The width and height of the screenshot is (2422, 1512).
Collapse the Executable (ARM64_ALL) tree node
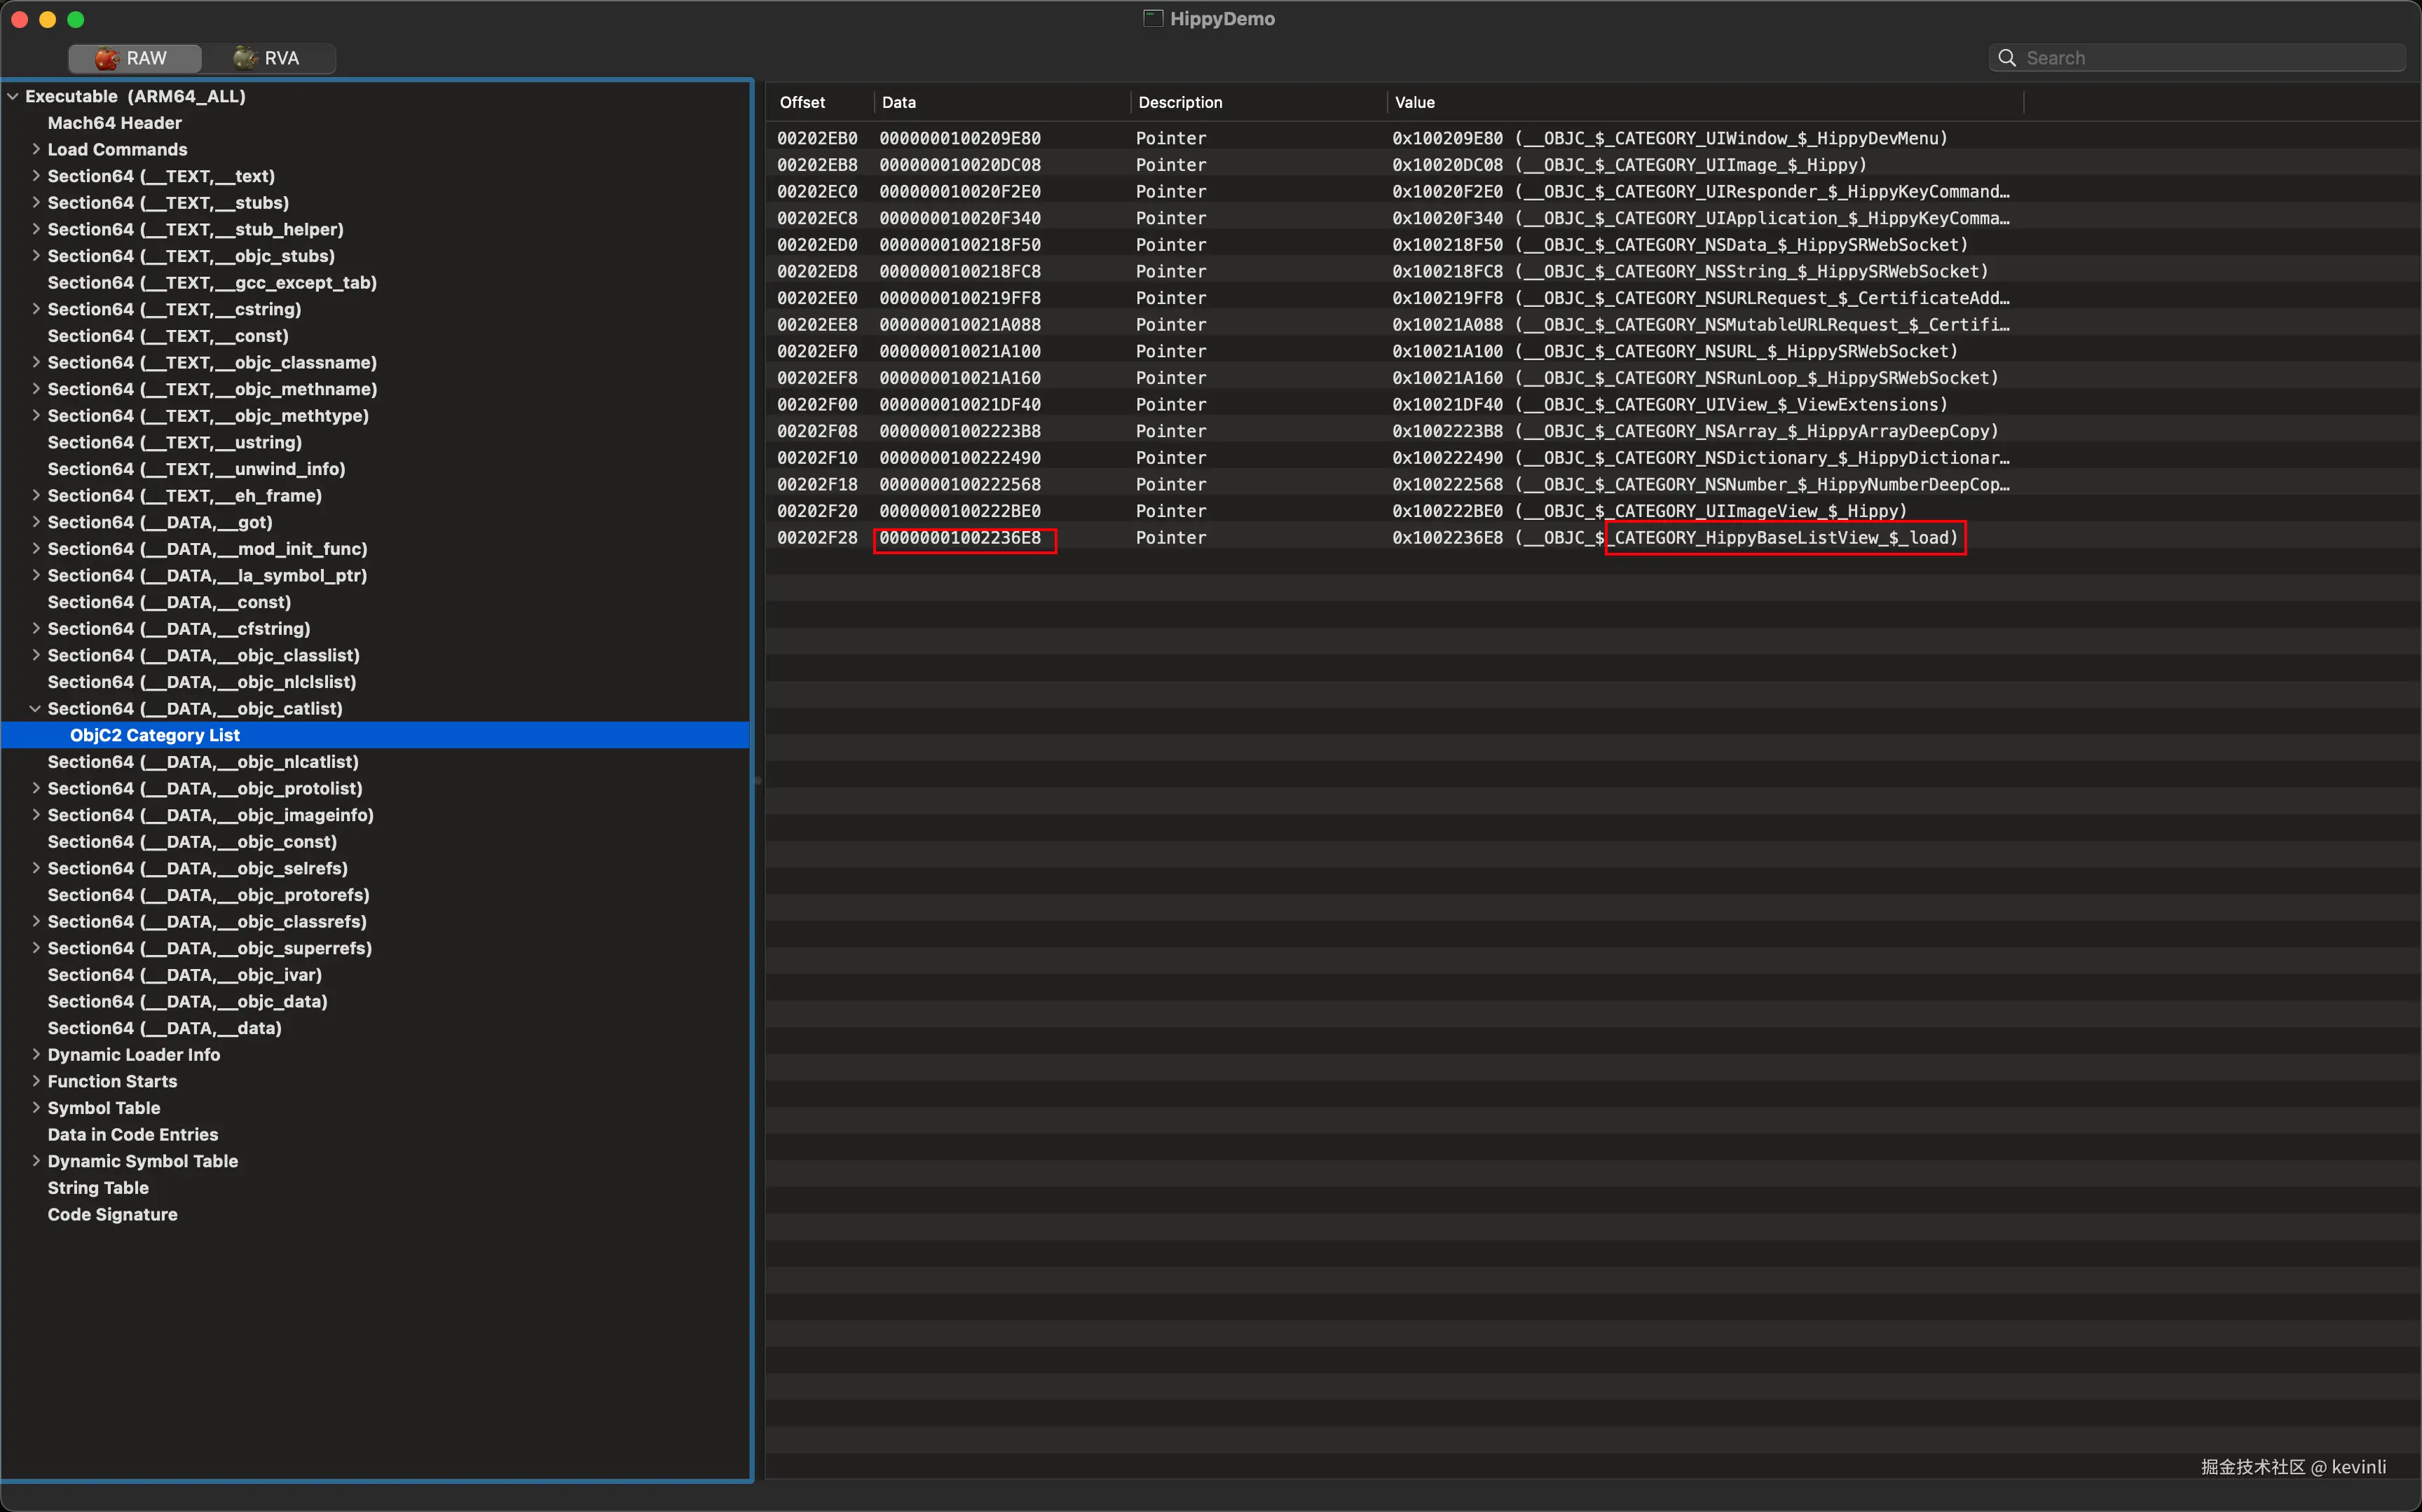(x=13, y=97)
